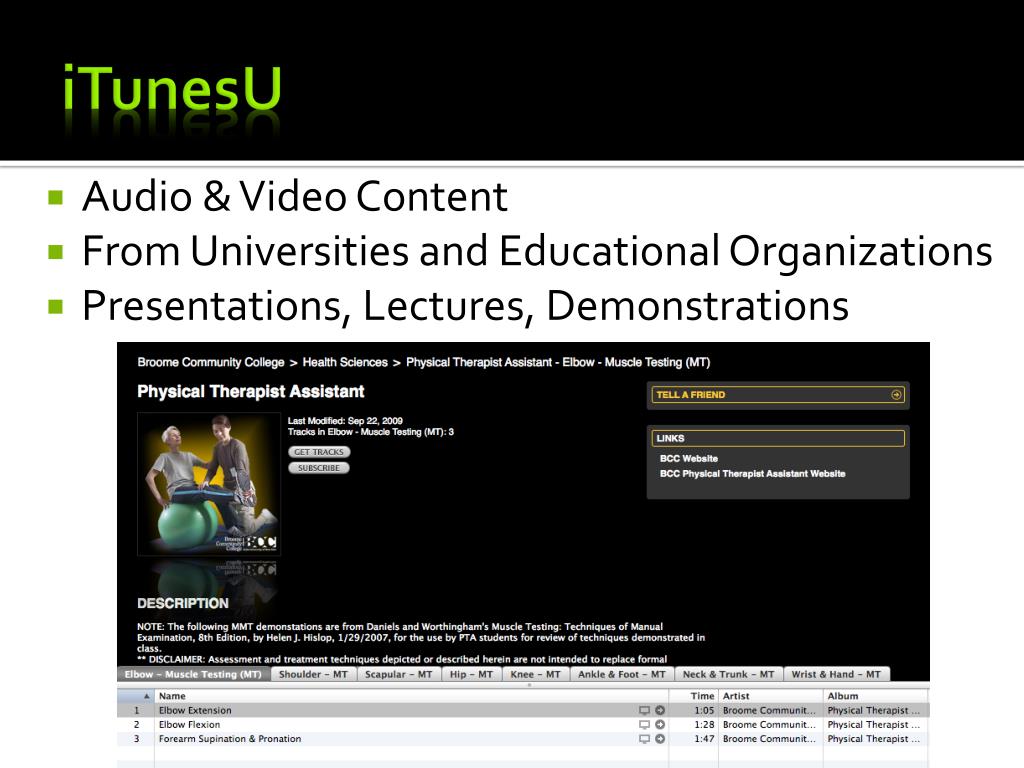1024x768 pixels.
Task: Click the Physical Therapist Assistant page title
Action: coord(251,392)
